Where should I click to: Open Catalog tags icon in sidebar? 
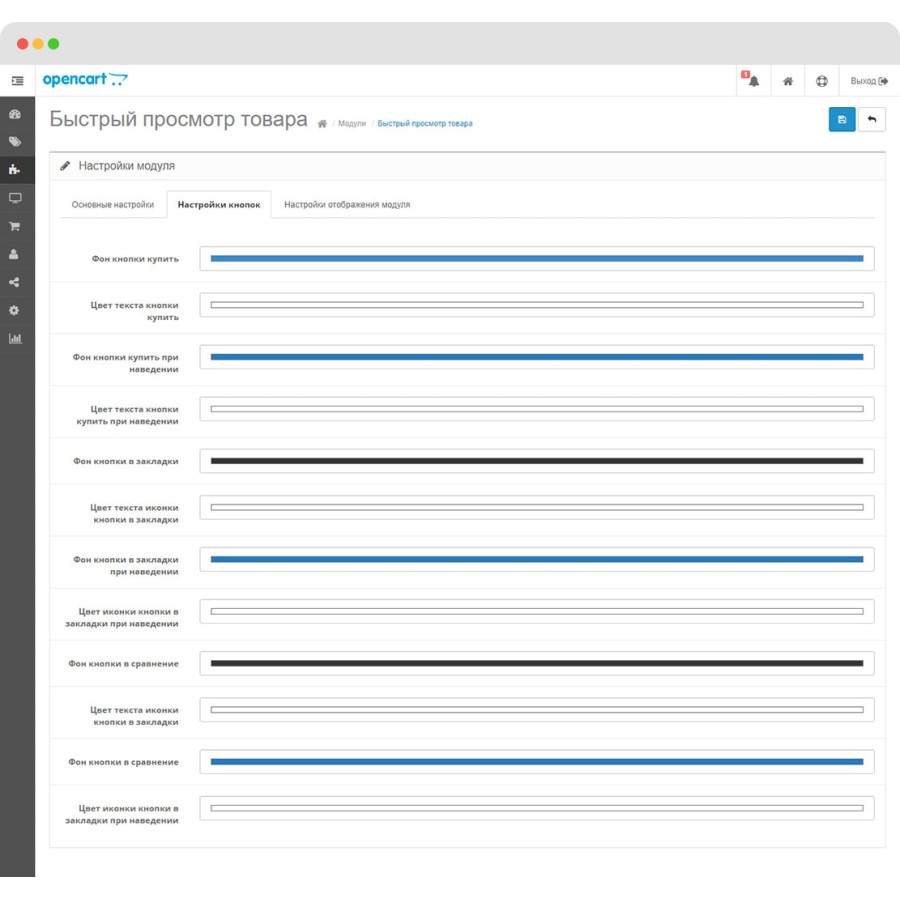(15, 142)
